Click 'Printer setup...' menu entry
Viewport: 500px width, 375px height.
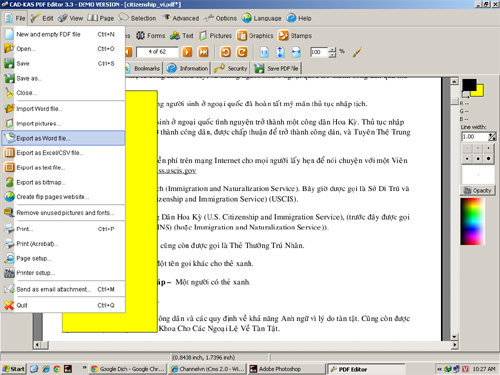pyautogui.click(x=63, y=273)
